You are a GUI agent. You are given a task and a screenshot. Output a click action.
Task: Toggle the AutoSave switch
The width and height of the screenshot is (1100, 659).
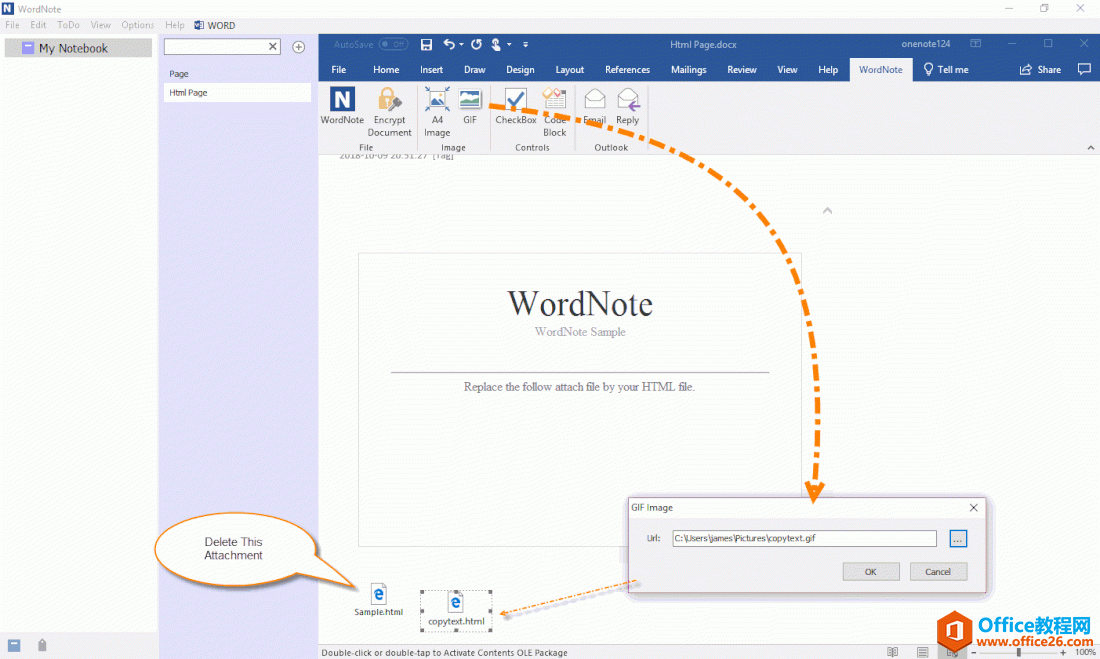393,44
